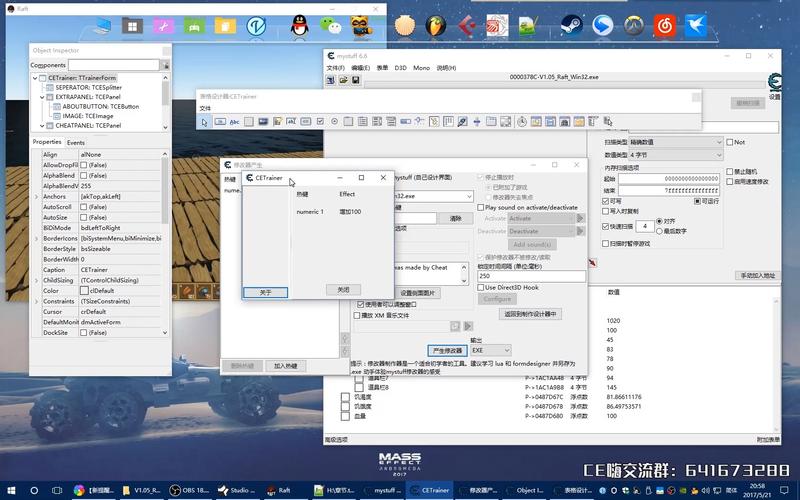
Task: Open Windows Start menu
Action: pyautogui.click(x=11, y=490)
